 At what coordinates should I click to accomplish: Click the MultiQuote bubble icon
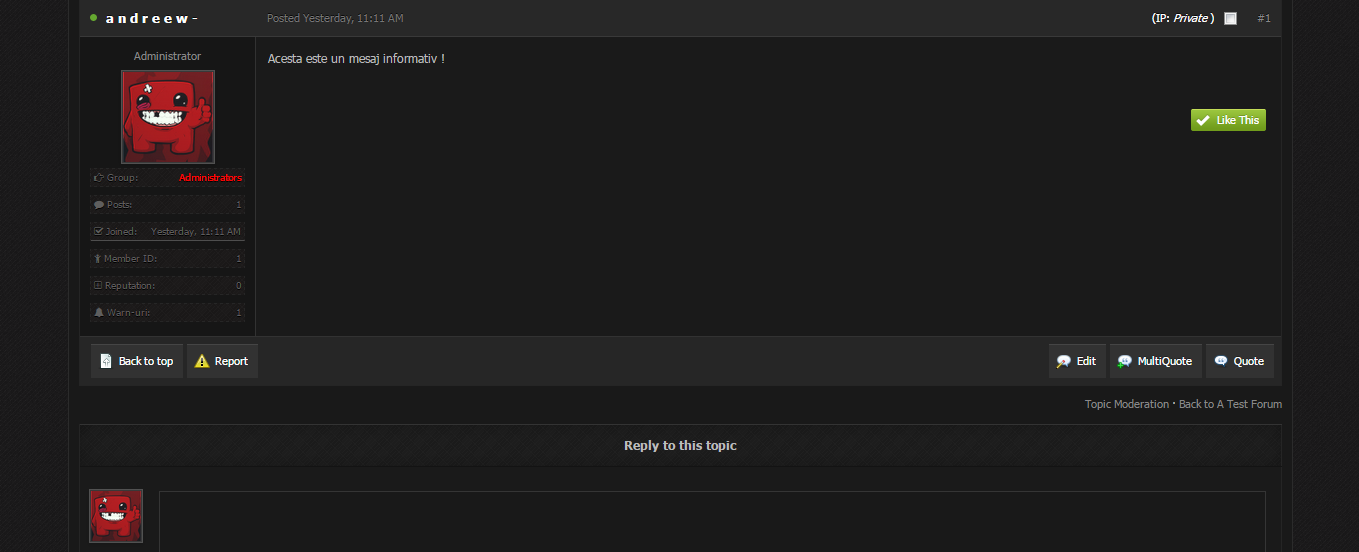1125,361
